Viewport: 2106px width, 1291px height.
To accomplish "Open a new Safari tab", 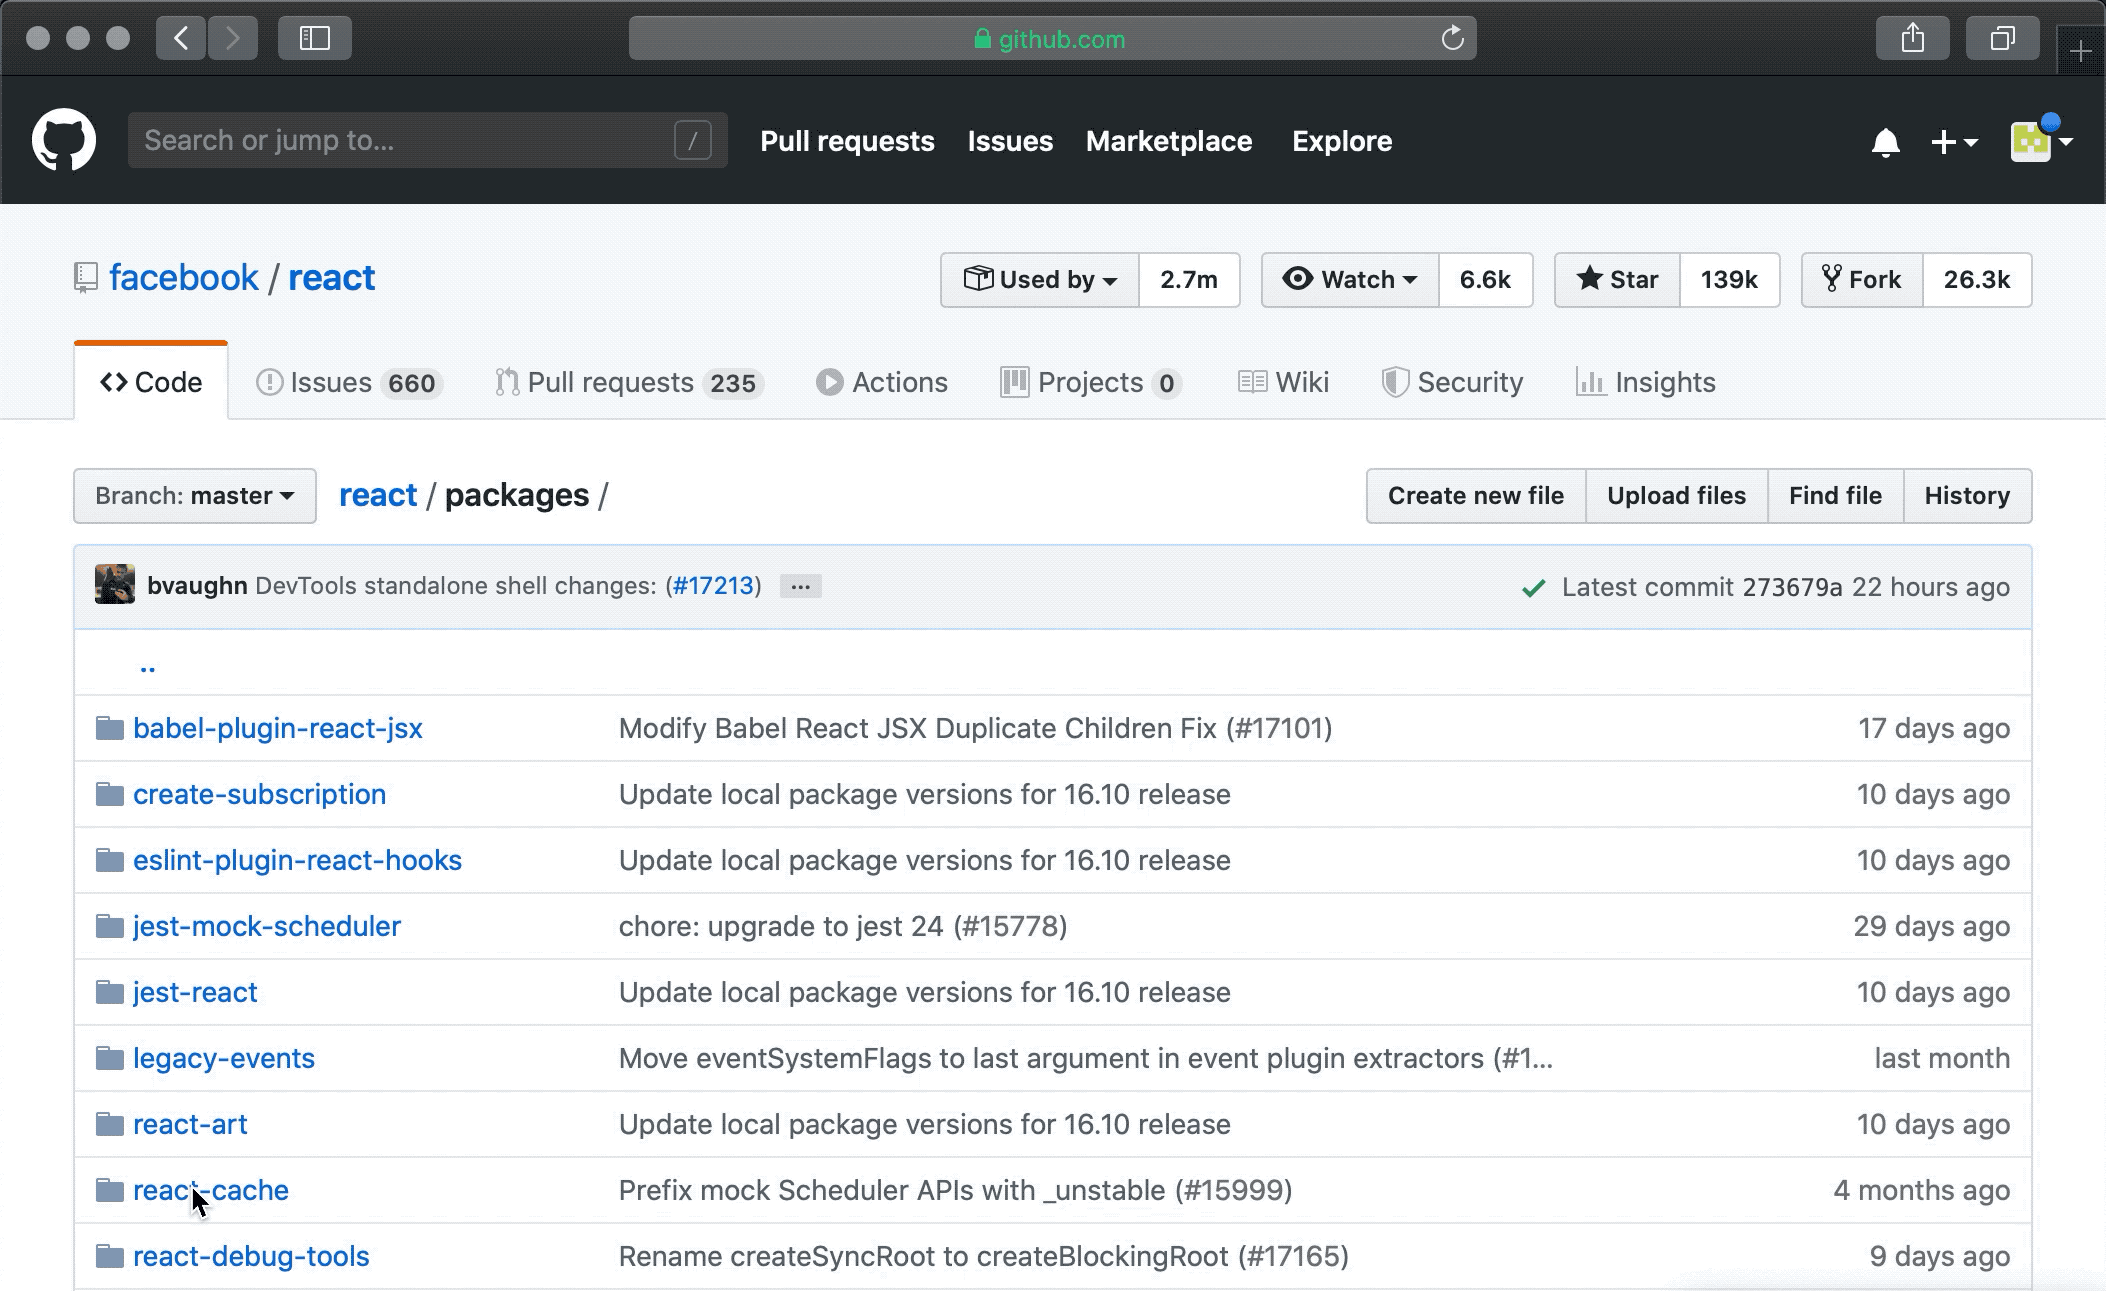I will pos(2081,51).
